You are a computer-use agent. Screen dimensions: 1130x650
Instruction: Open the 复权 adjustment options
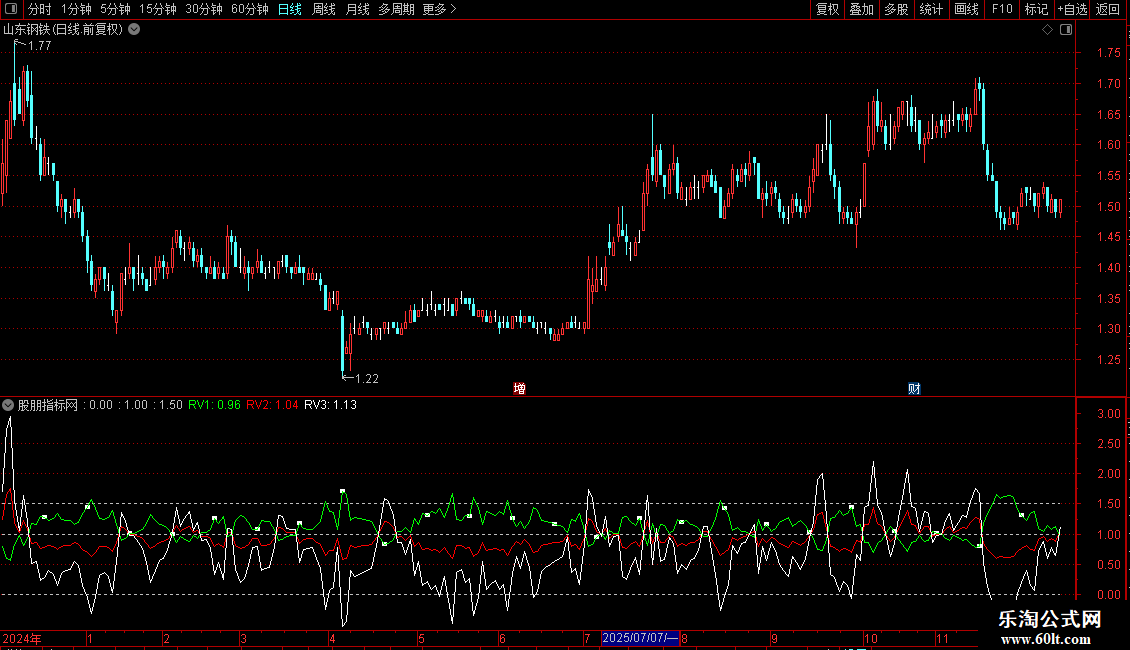pos(827,9)
